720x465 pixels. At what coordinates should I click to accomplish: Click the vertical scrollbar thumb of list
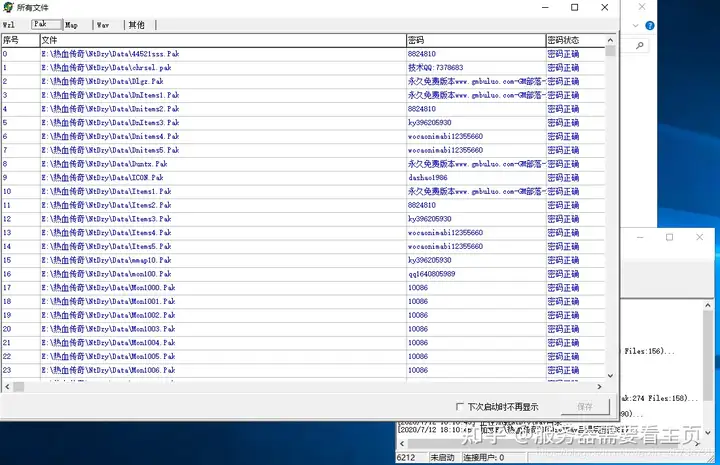[x=610, y=51]
